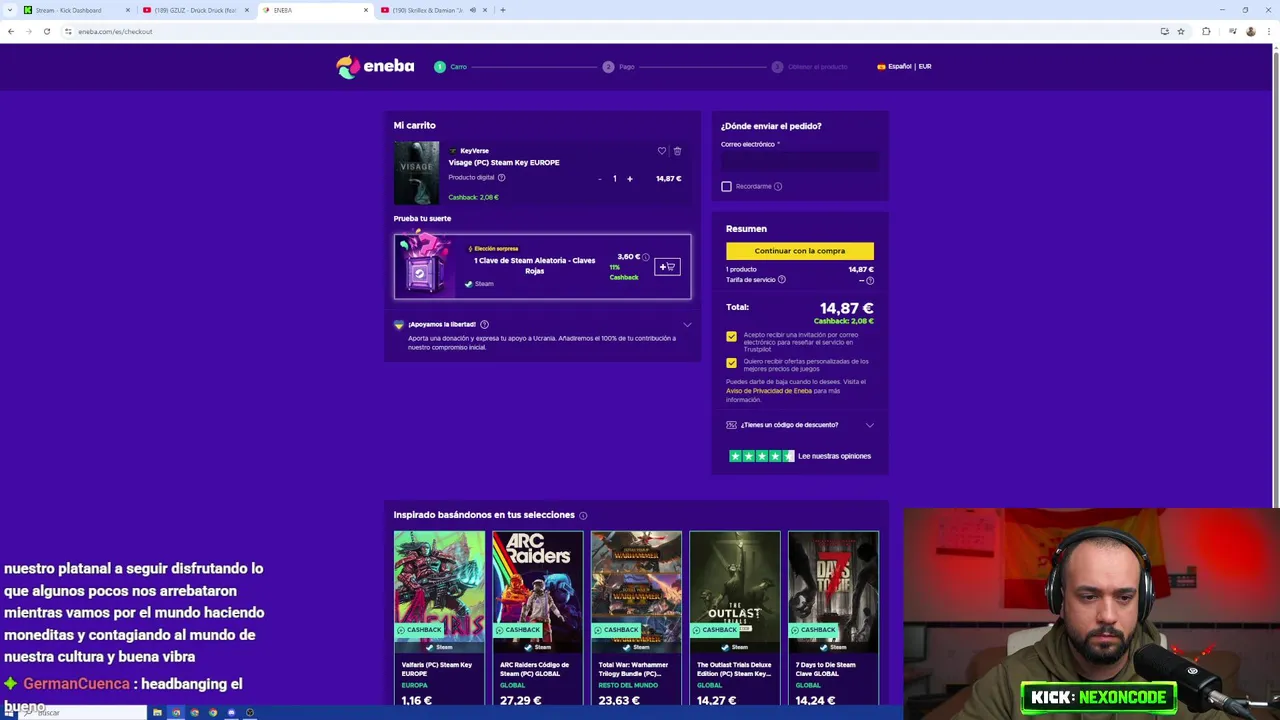1280x720 pixels.
Task: Open Chrome profile avatar
Action: (1250, 31)
